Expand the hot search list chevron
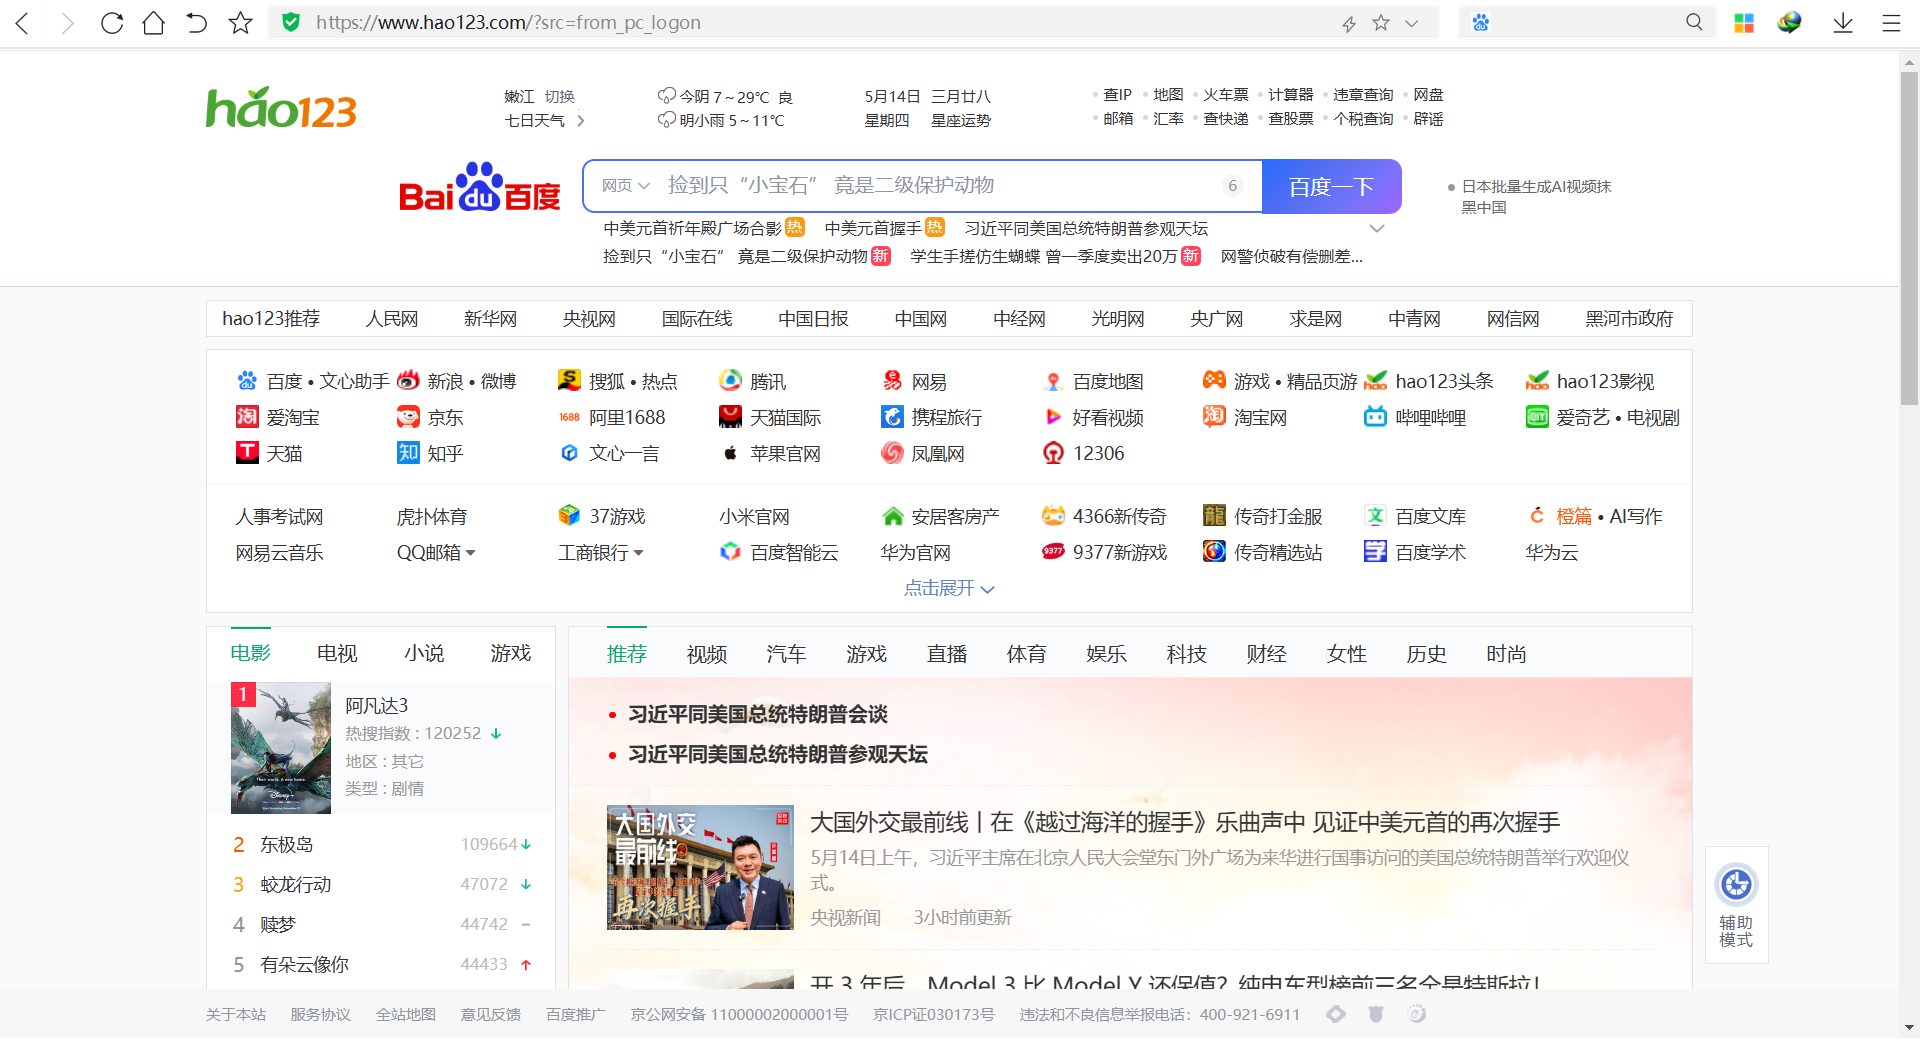1920x1040 pixels. [1377, 229]
